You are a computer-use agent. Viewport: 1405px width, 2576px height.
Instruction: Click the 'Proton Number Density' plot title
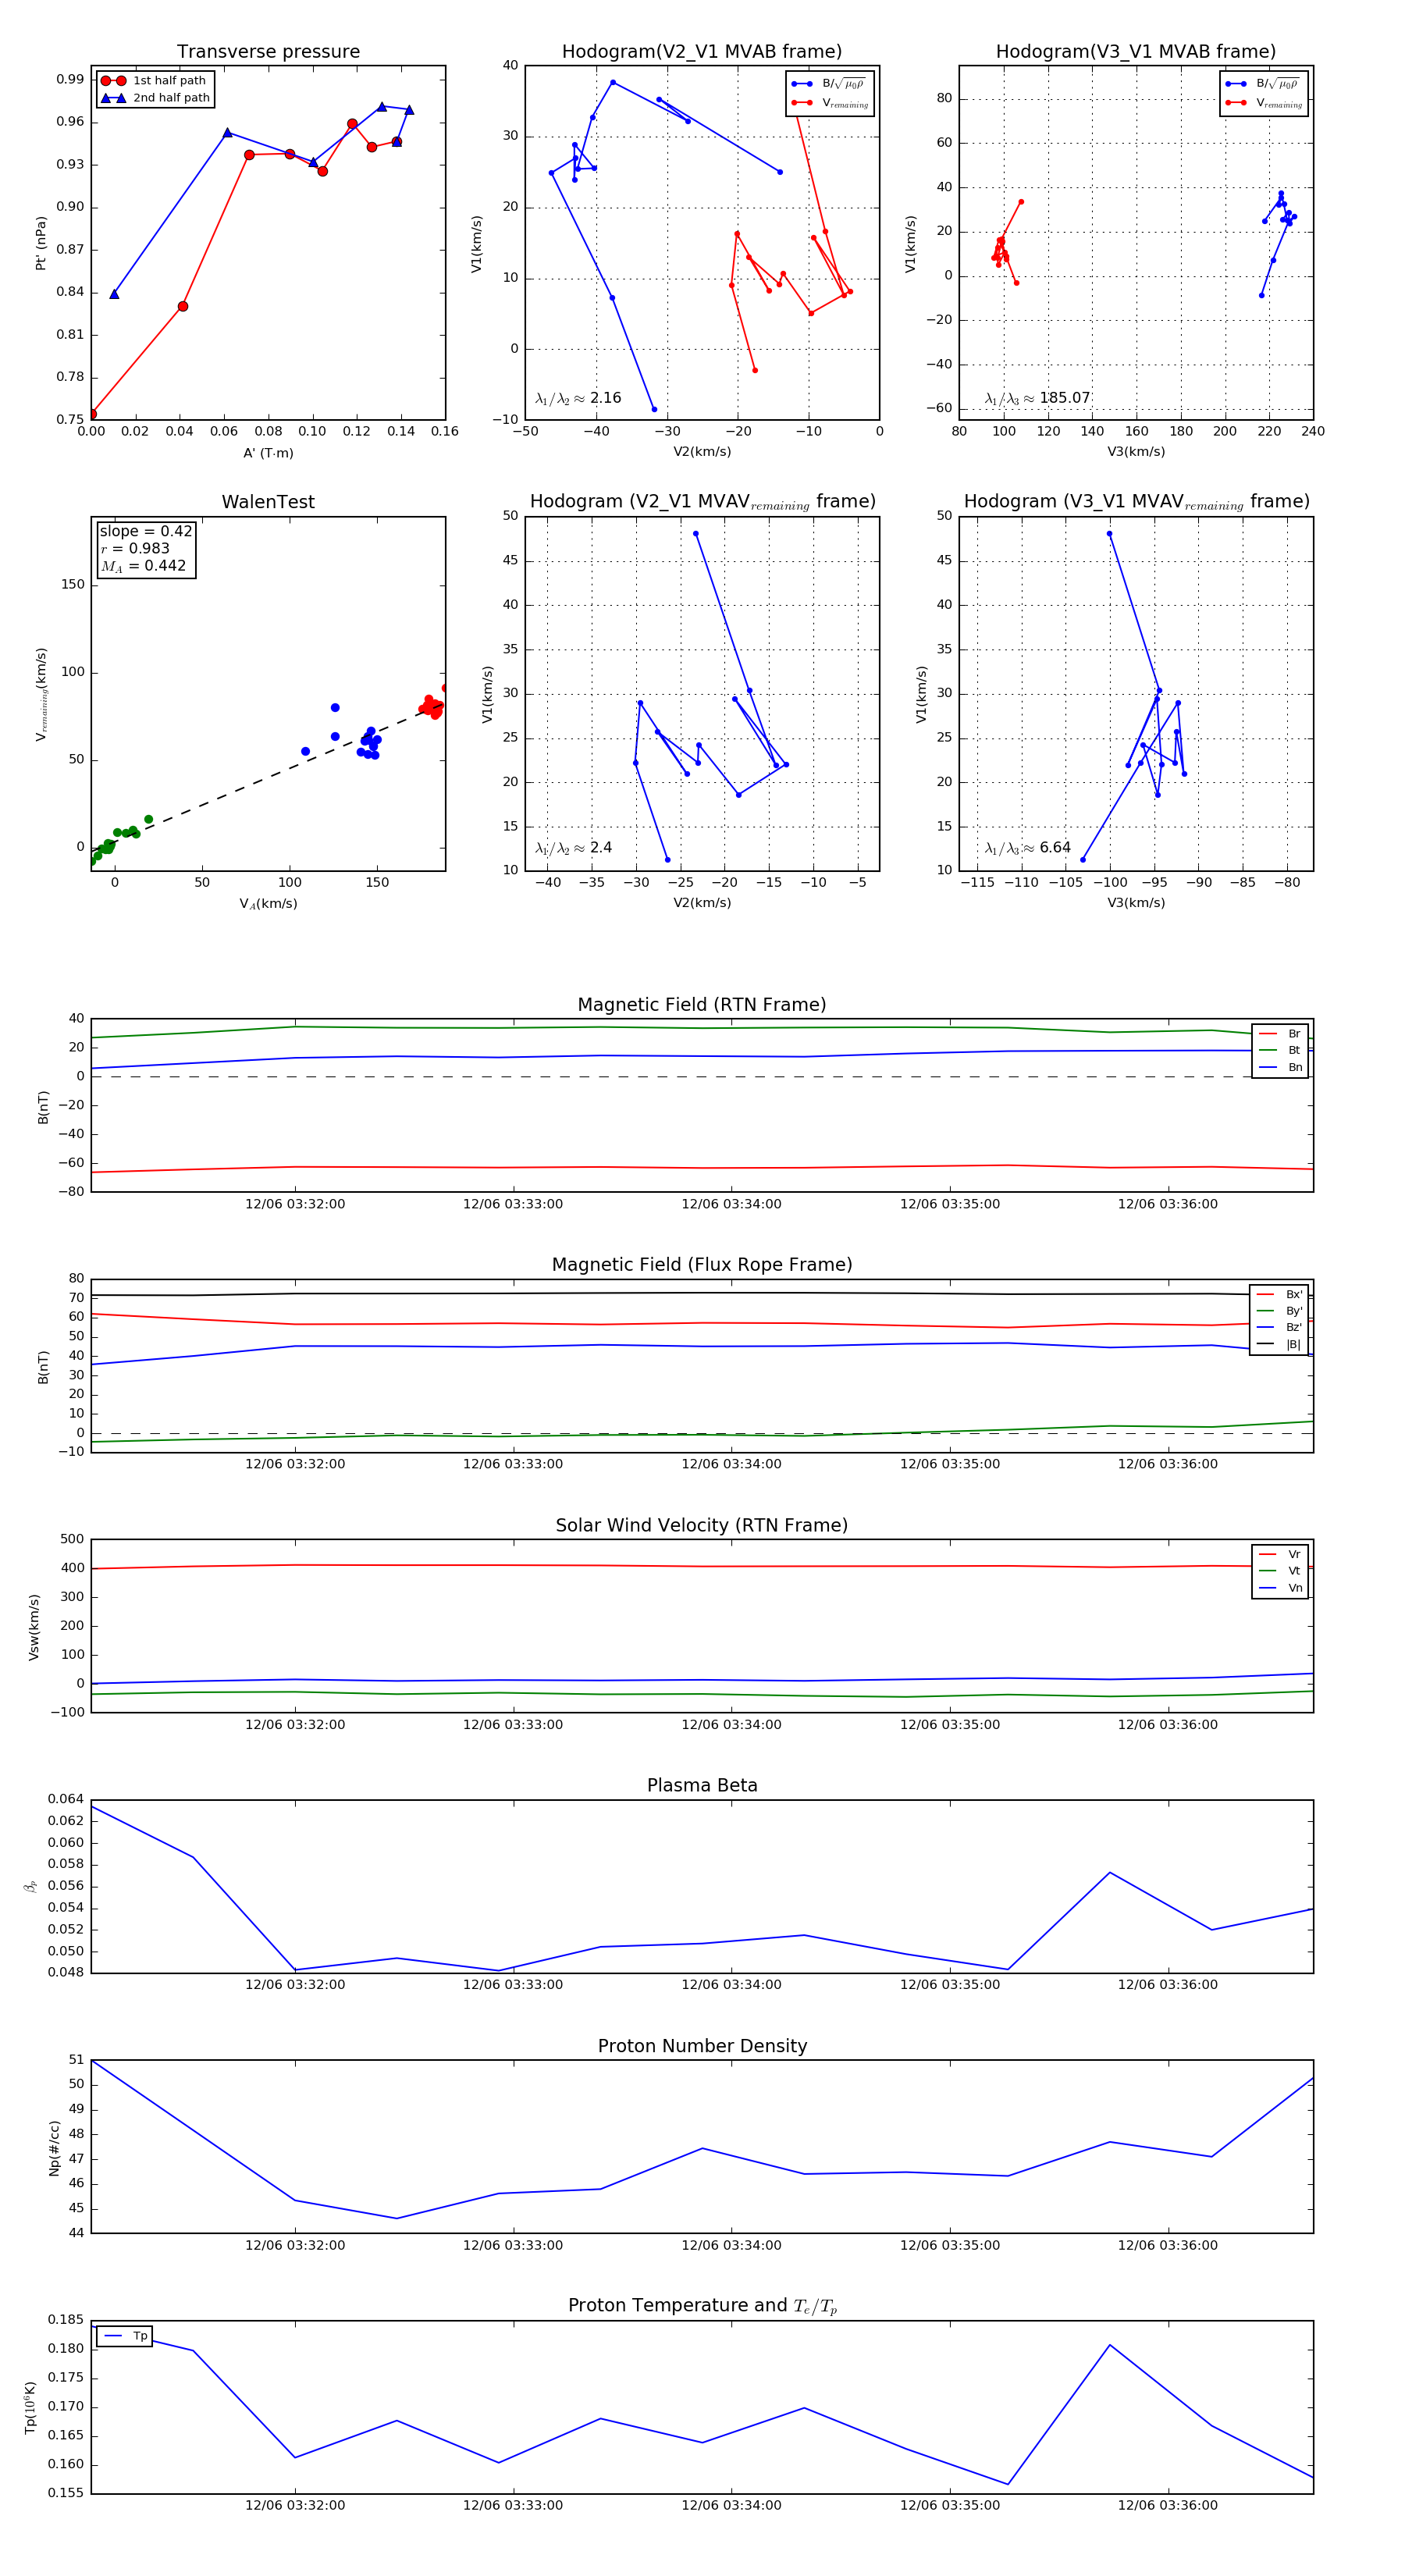(x=702, y=2046)
